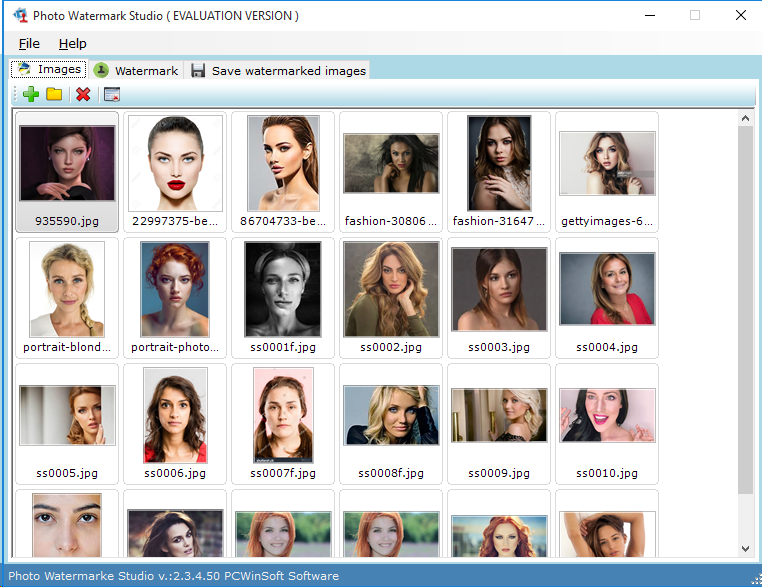762x587 pixels.
Task: Click the red X remove image icon
Action: pos(83,94)
